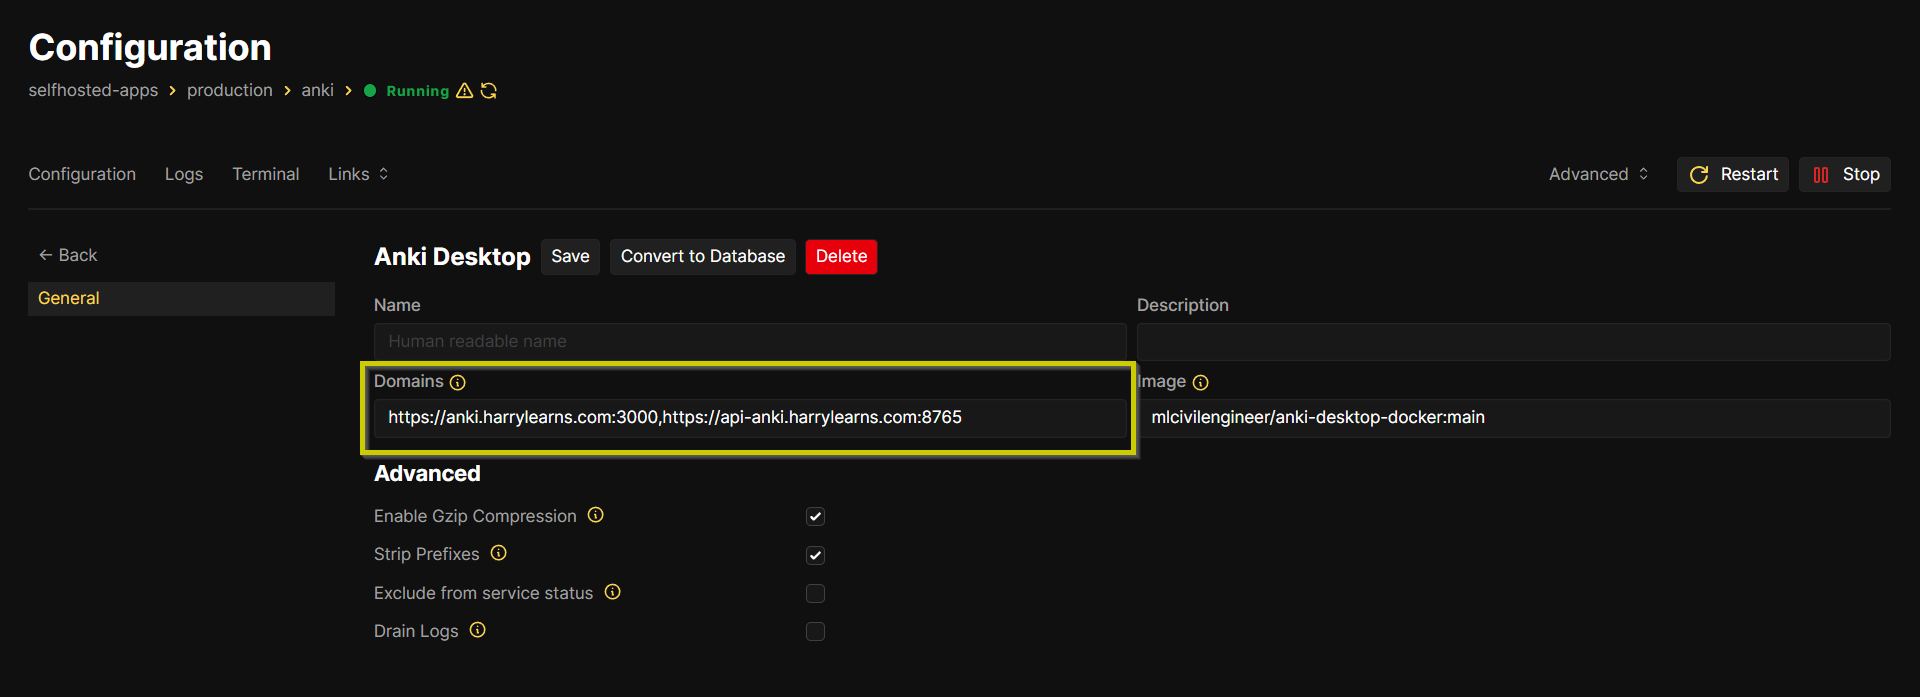Show info for Exclude from service status

613,592
